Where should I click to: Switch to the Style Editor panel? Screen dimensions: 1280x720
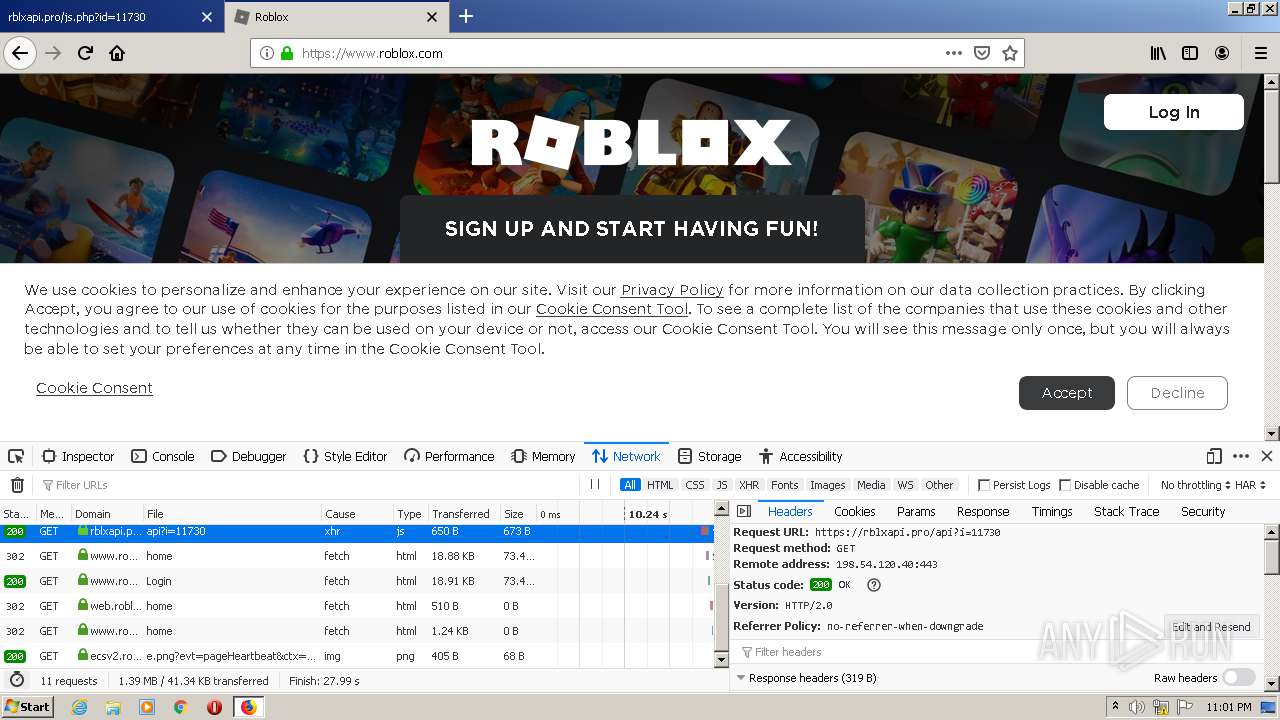click(x=345, y=456)
